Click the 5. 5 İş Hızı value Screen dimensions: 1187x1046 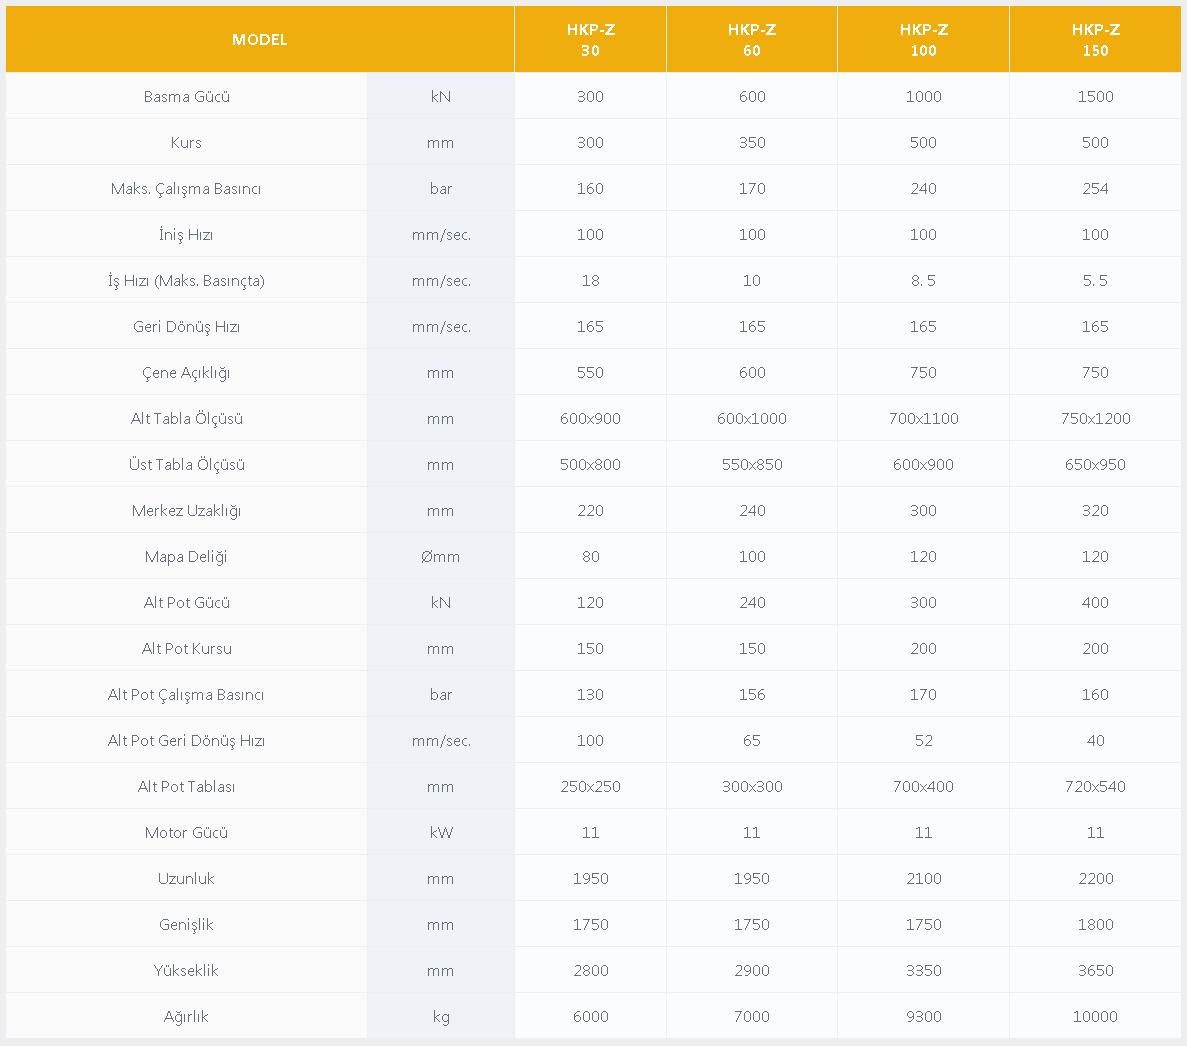(x=1095, y=281)
